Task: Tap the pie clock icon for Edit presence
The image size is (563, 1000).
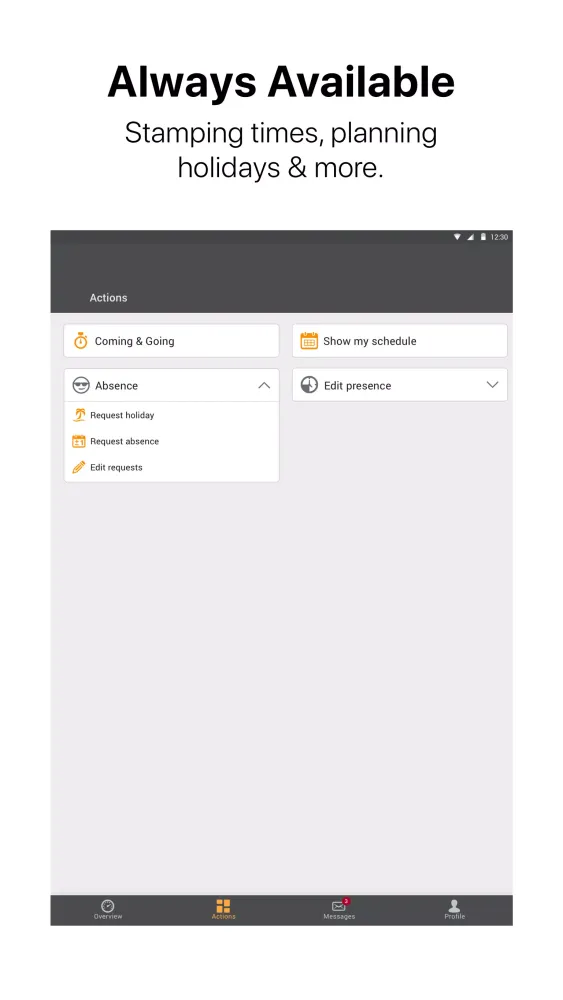Action: coord(309,385)
